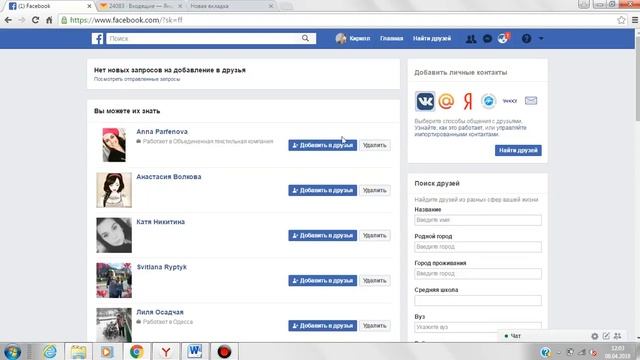Viewport: 640px width, 360px height.
Task: Open Кирилл profile link in header
Action: tap(353, 38)
